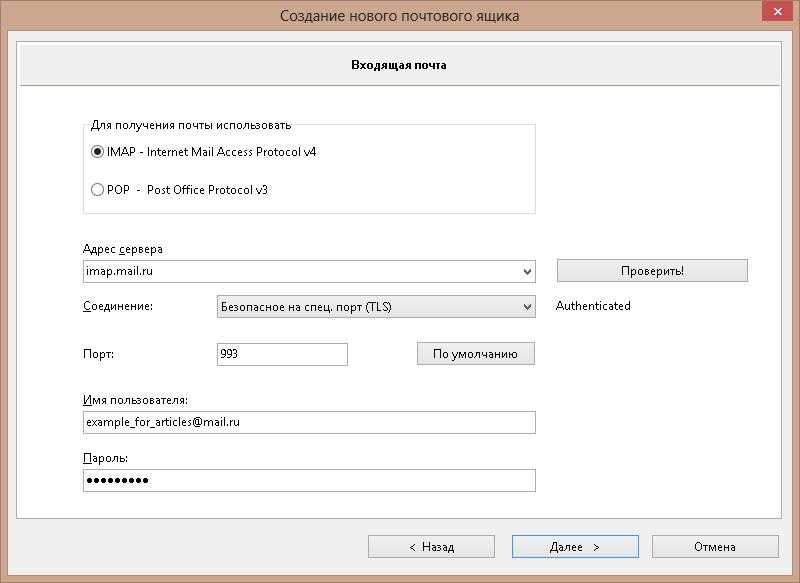Click the Имя пользователя: label
Screen dimensions: 800x583
pyautogui.click(x=135, y=400)
